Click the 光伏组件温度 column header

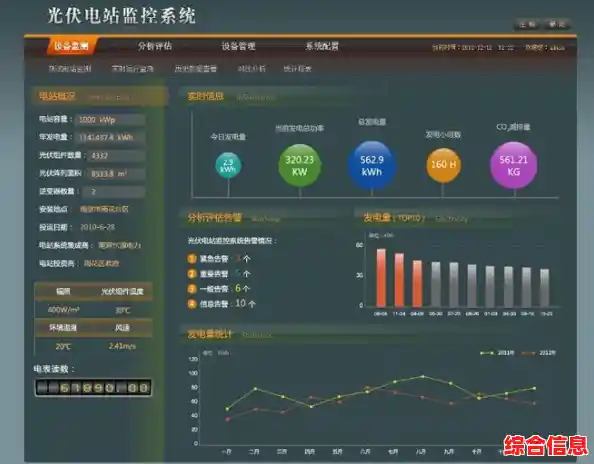coord(122,291)
